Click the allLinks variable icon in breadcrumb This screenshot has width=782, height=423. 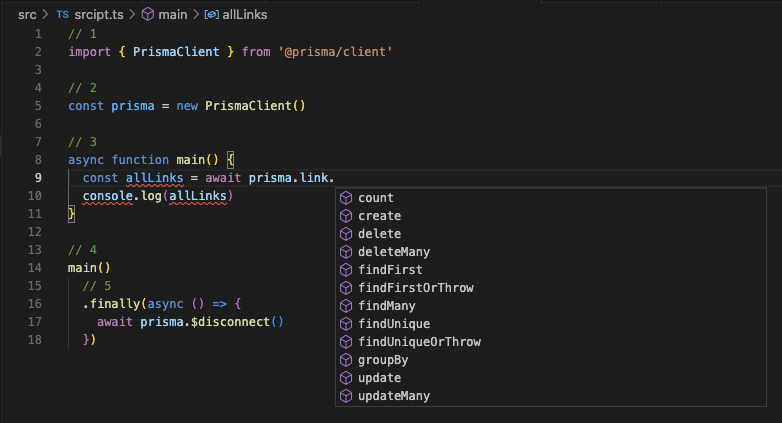pyautogui.click(x=212, y=15)
